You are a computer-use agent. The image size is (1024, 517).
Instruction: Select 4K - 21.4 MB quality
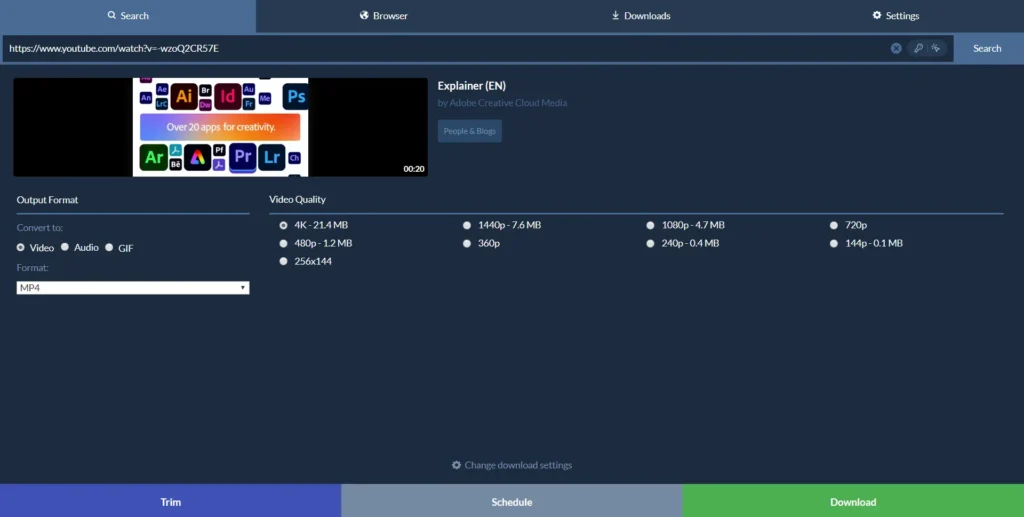(283, 225)
